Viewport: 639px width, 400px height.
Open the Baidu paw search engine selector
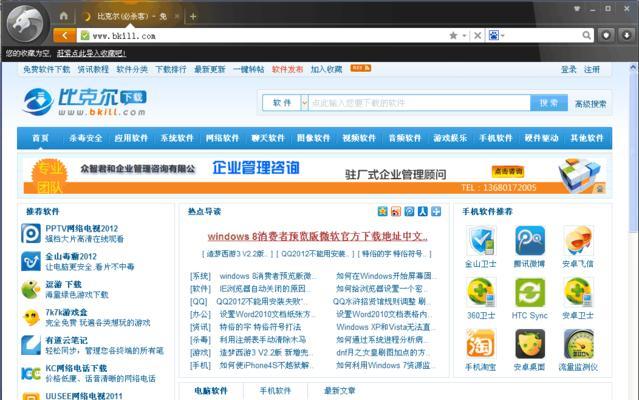496,36
